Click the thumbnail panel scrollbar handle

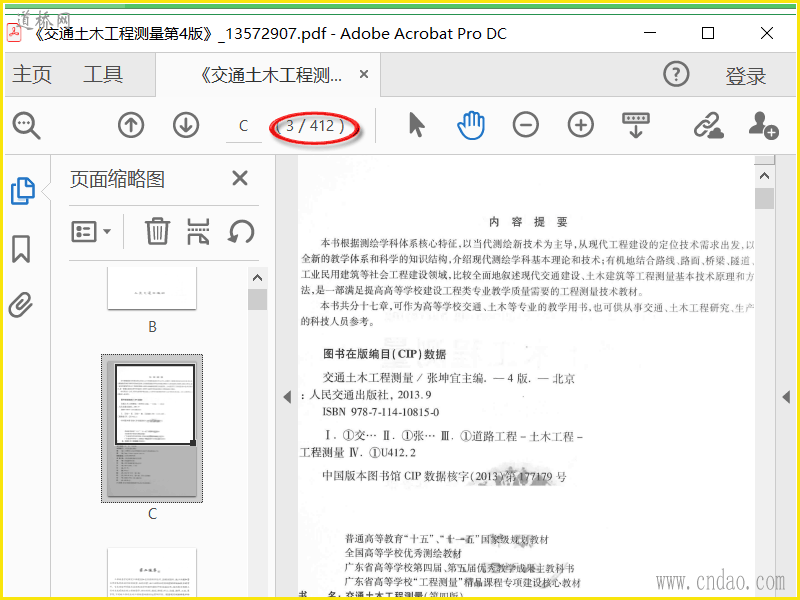click(x=258, y=299)
